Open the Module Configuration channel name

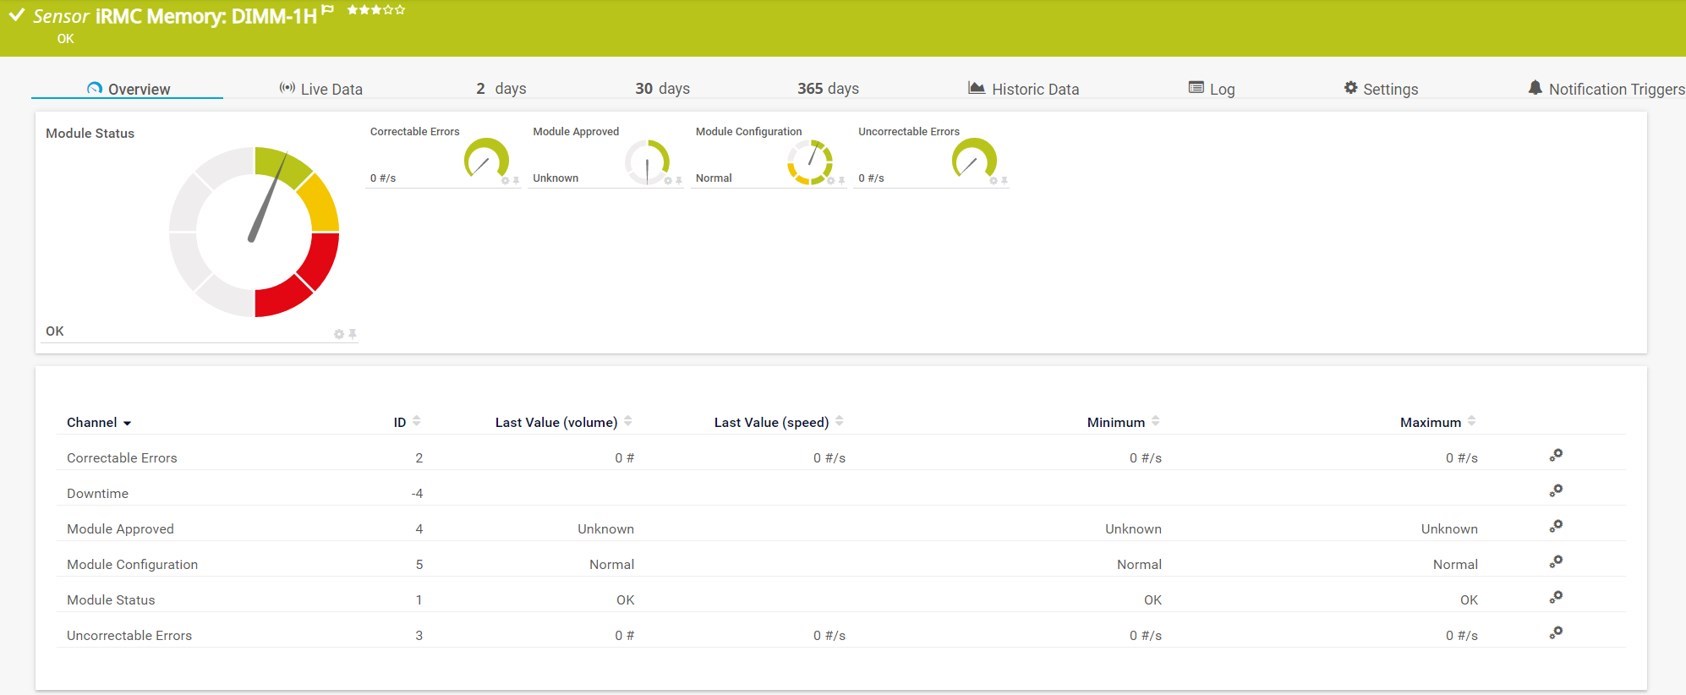pos(132,565)
